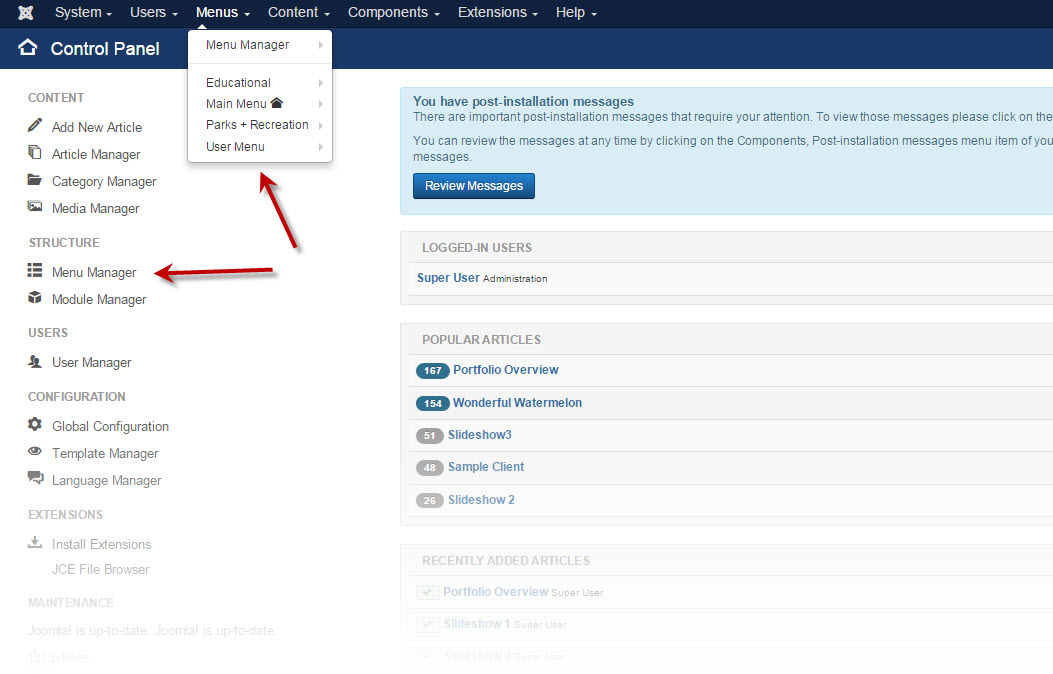
Task: Select Menu Manager from the Menus dropdown
Action: 247,44
